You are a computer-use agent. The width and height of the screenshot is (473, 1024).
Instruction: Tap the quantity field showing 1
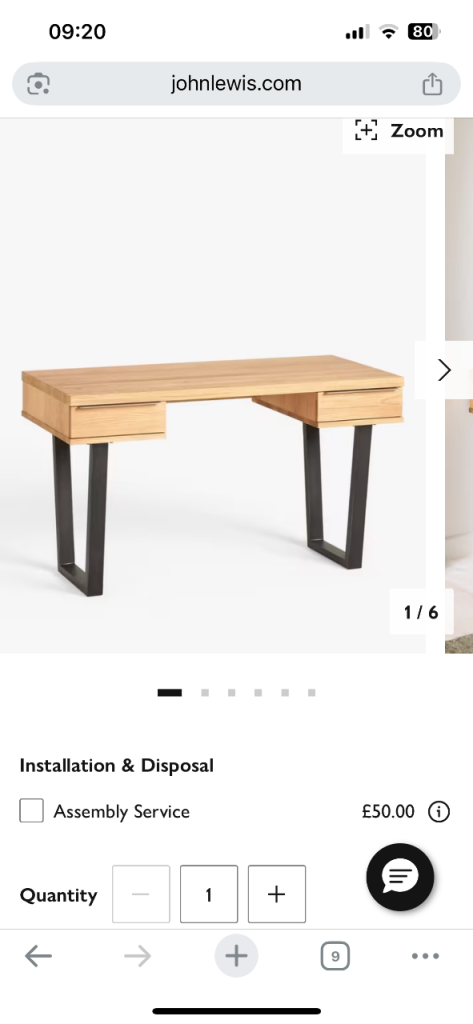pyautogui.click(x=208, y=894)
